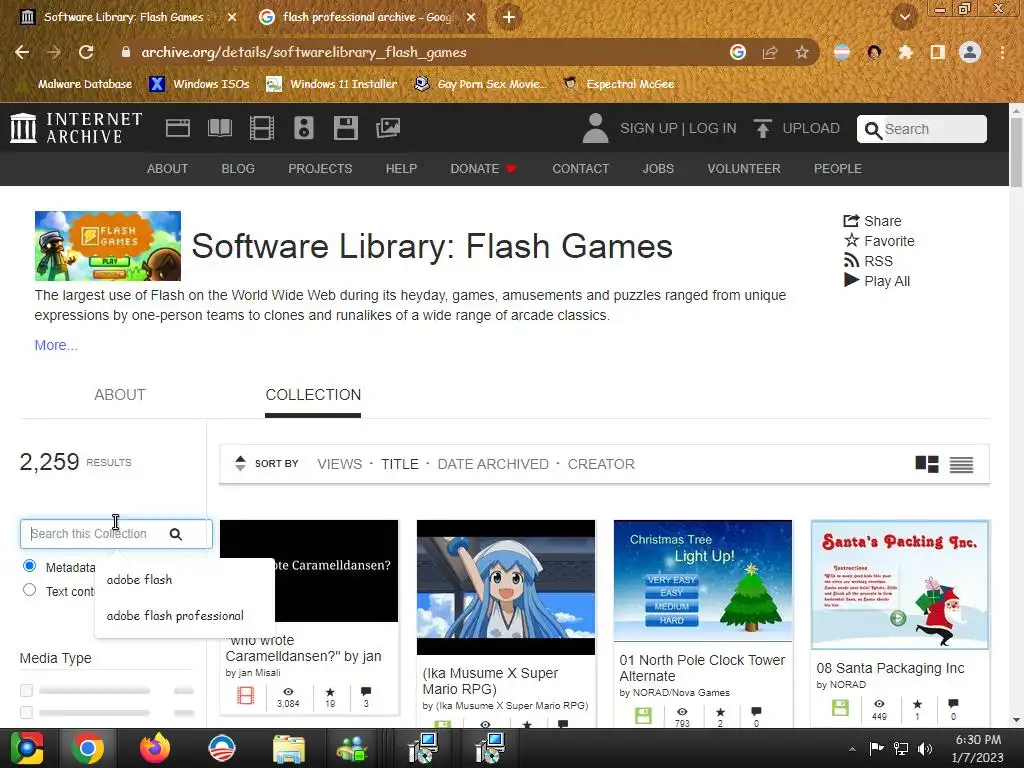Open the VOLUNTEER menu item
1024x768 pixels.
point(744,168)
